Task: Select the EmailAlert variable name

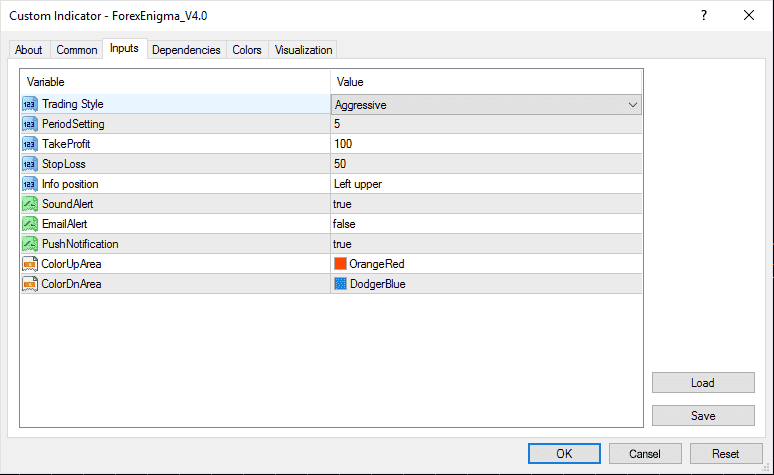Action: click(65, 224)
